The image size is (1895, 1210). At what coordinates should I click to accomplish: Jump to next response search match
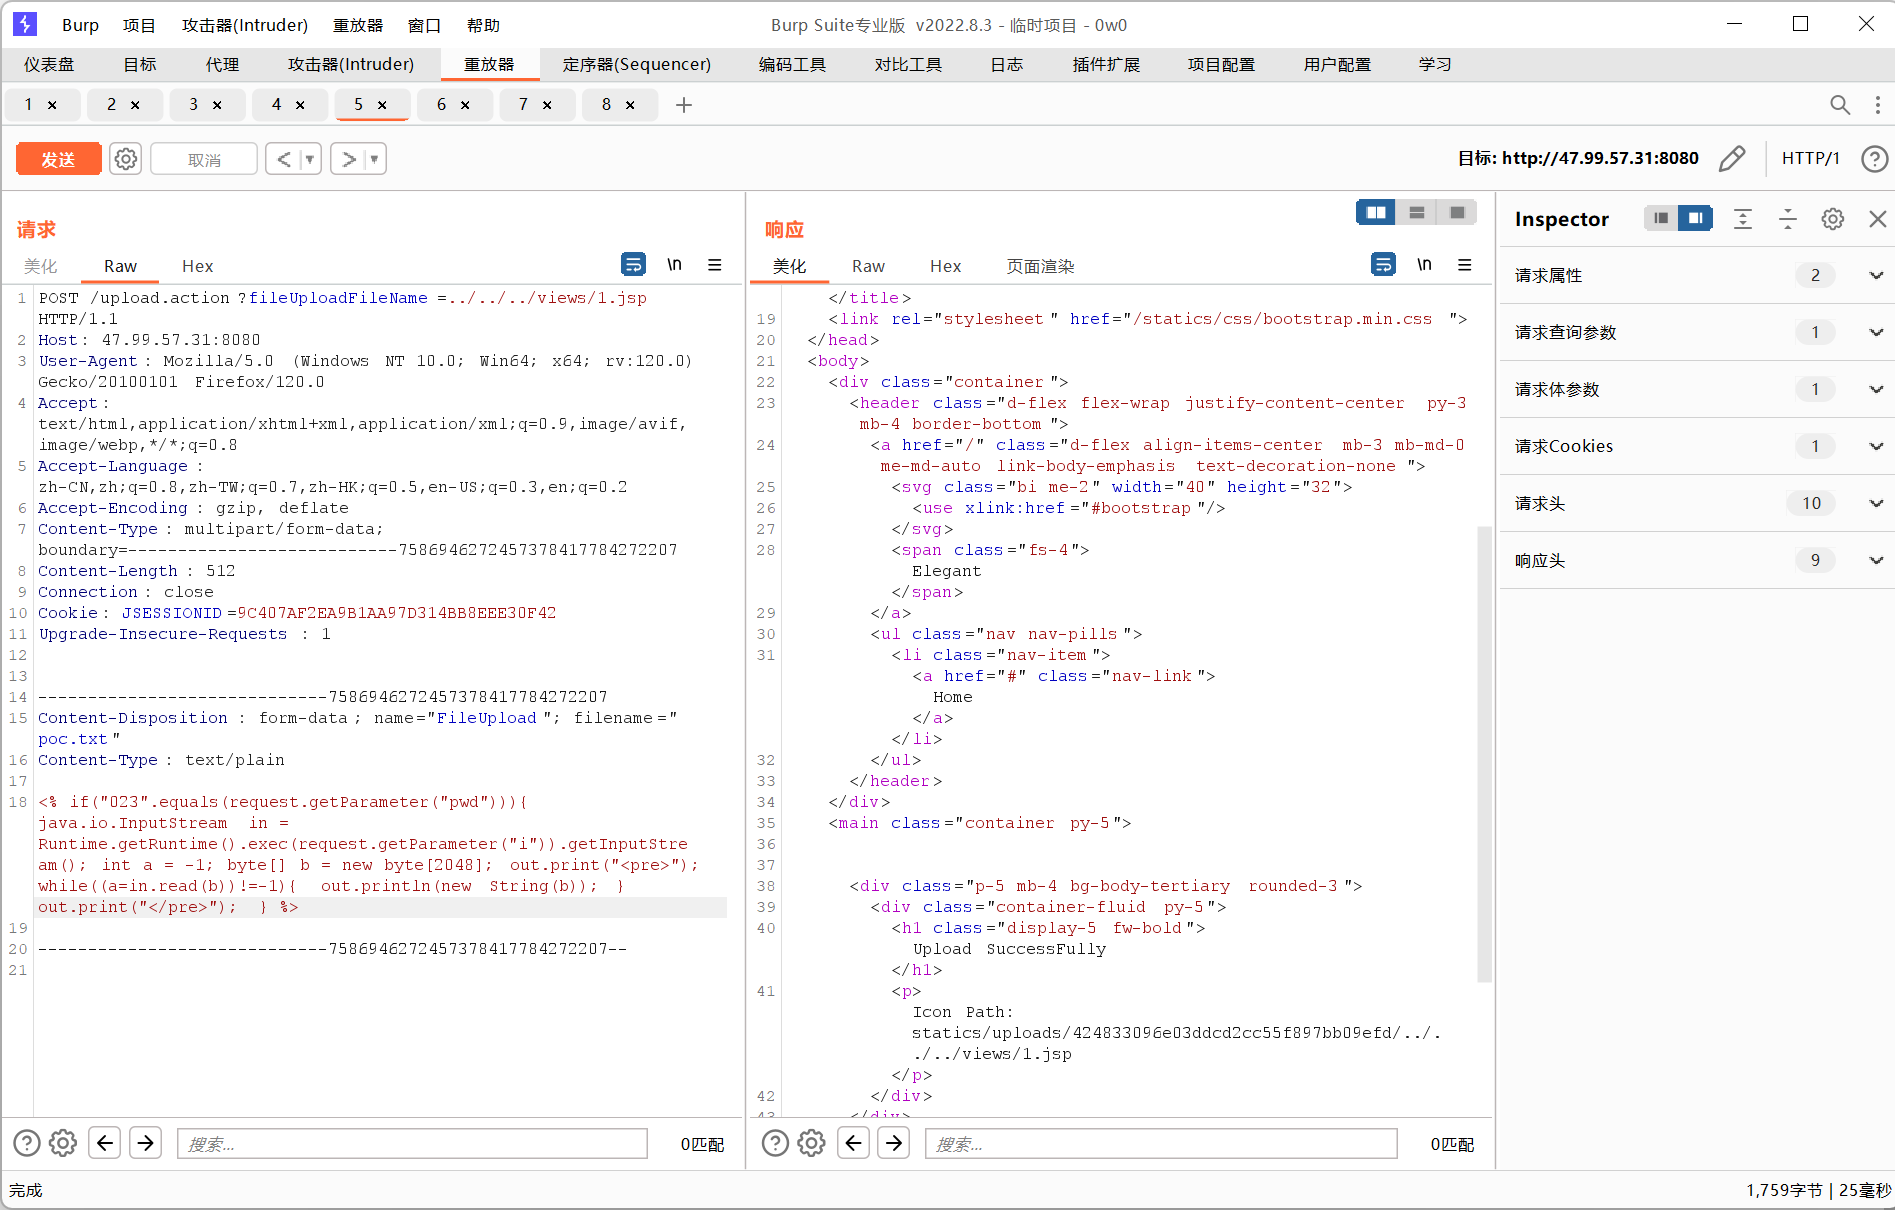(x=894, y=1142)
